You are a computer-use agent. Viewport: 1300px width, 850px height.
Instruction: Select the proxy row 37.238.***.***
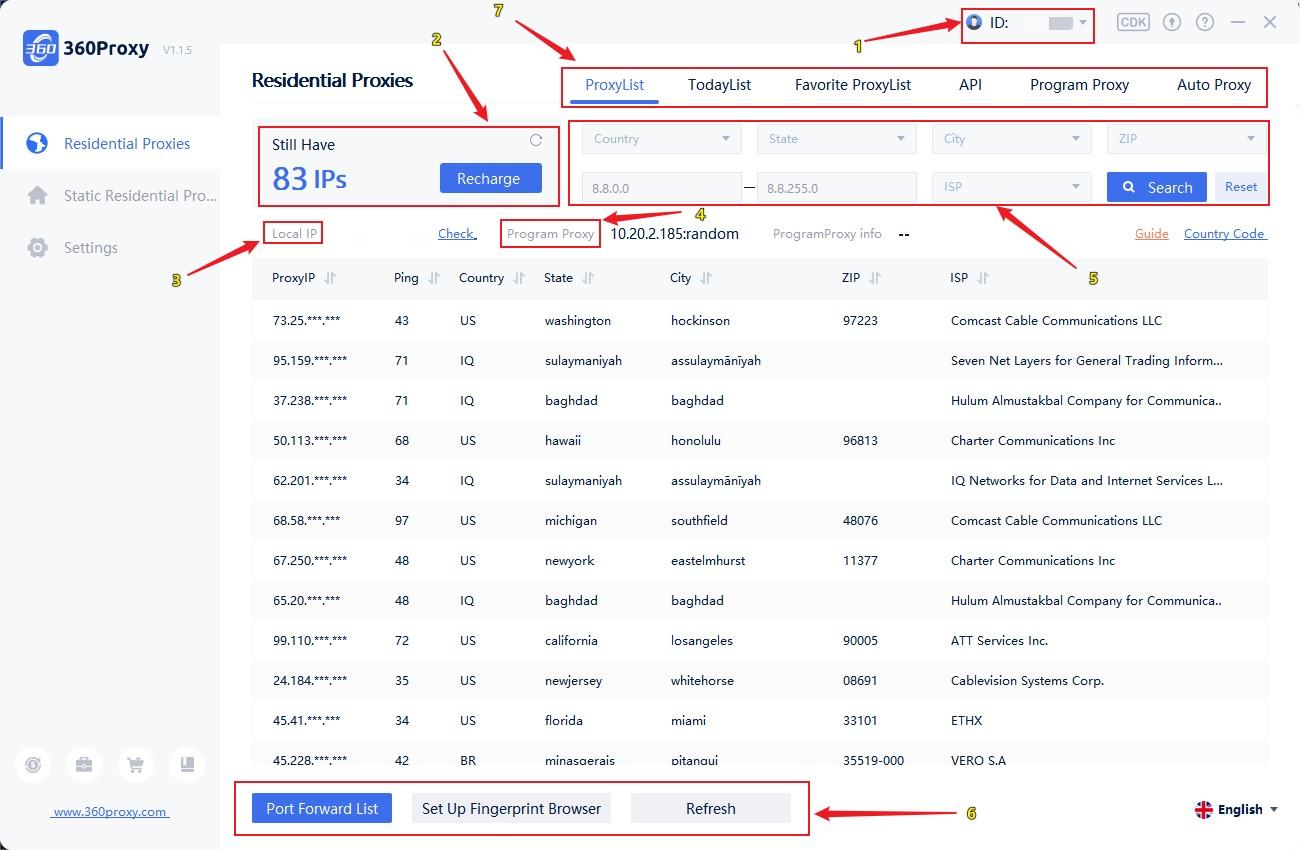(x=760, y=400)
